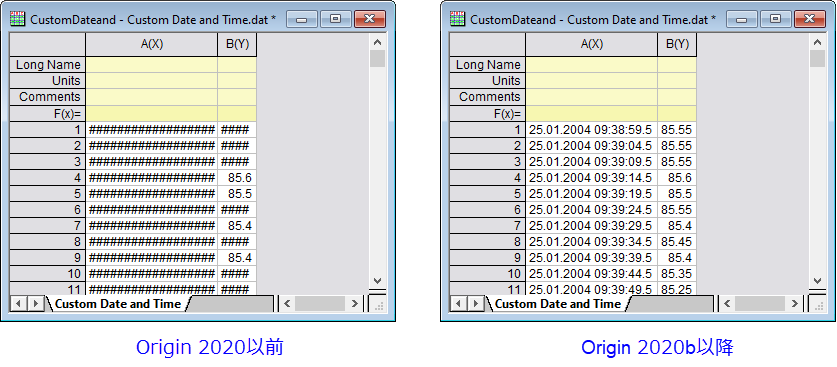Click next sheet tab arrow in right window
837x367 pixels.
tap(475, 304)
